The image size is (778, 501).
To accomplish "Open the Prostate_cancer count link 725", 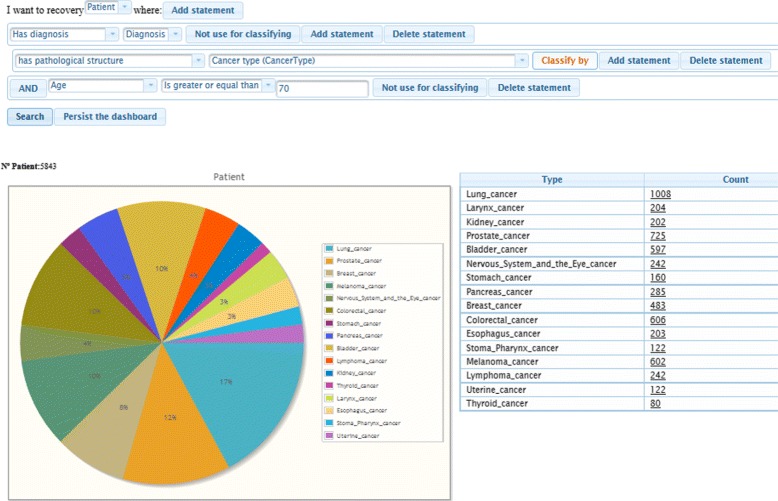I will [x=657, y=236].
